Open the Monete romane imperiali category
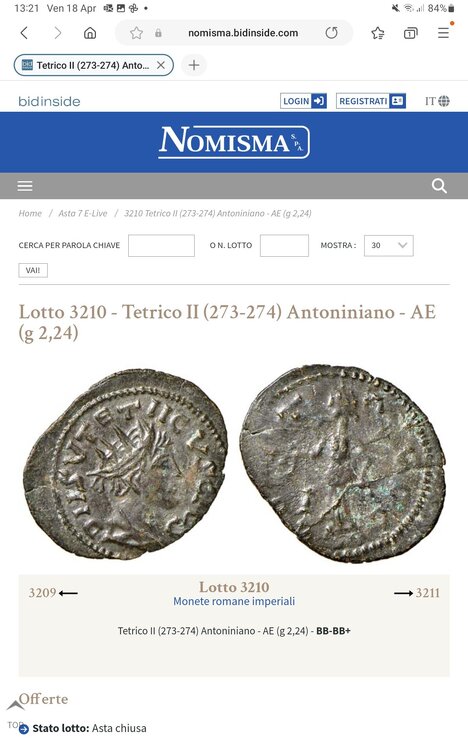Viewport: 468px width, 750px height. coord(234,601)
